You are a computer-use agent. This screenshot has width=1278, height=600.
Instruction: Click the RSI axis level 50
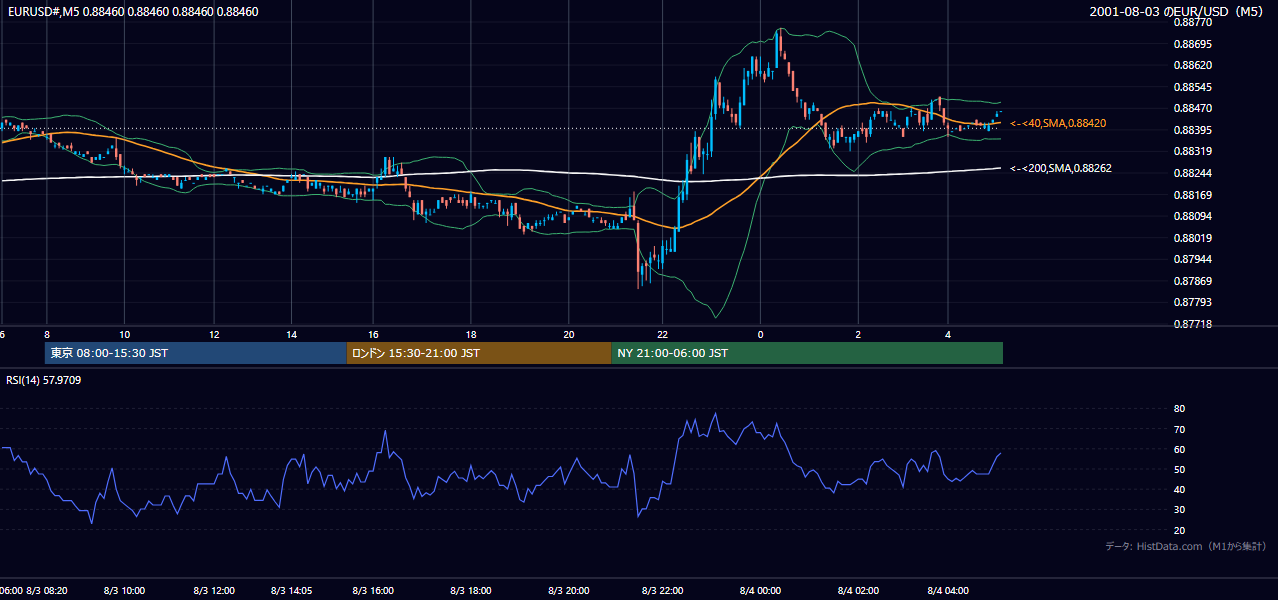click(x=1179, y=469)
